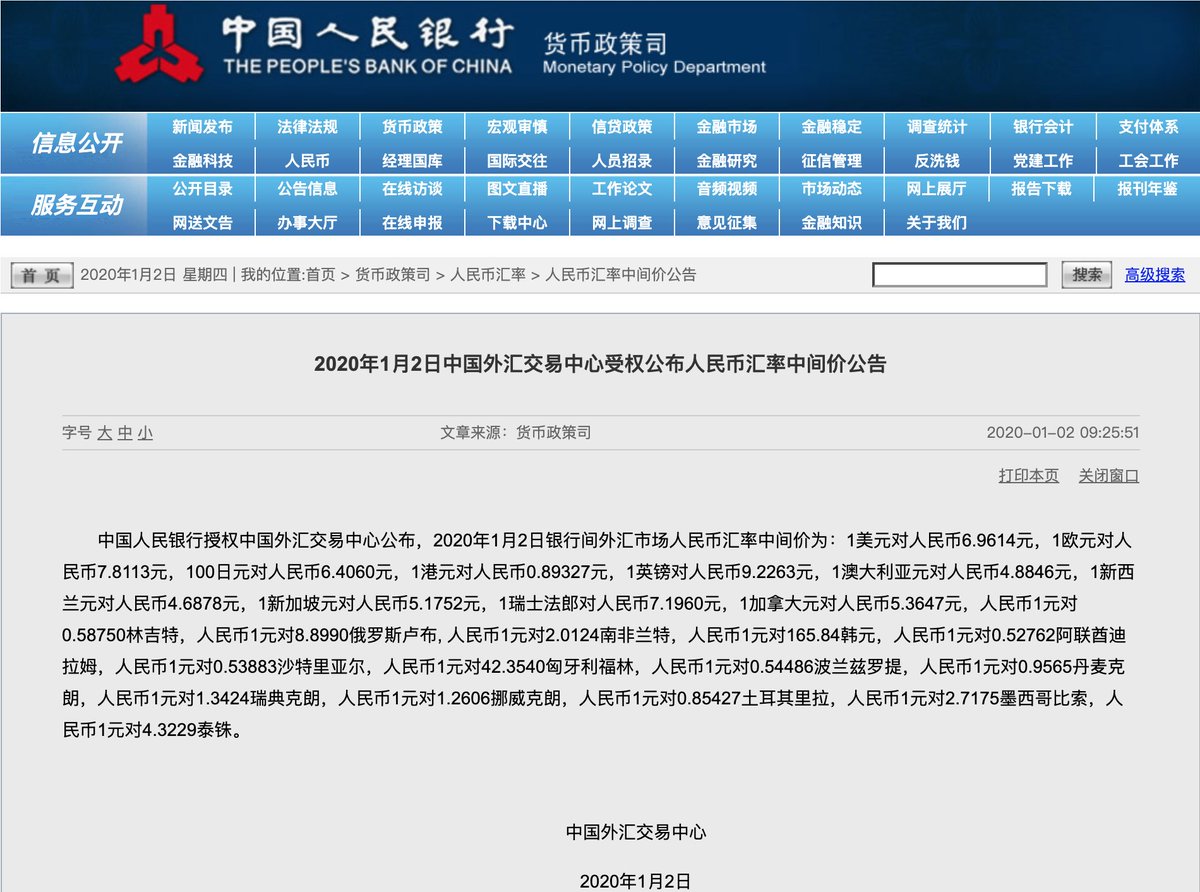Open the 公告信息 service link
This screenshot has width=1200, height=892.
tap(307, 189)
